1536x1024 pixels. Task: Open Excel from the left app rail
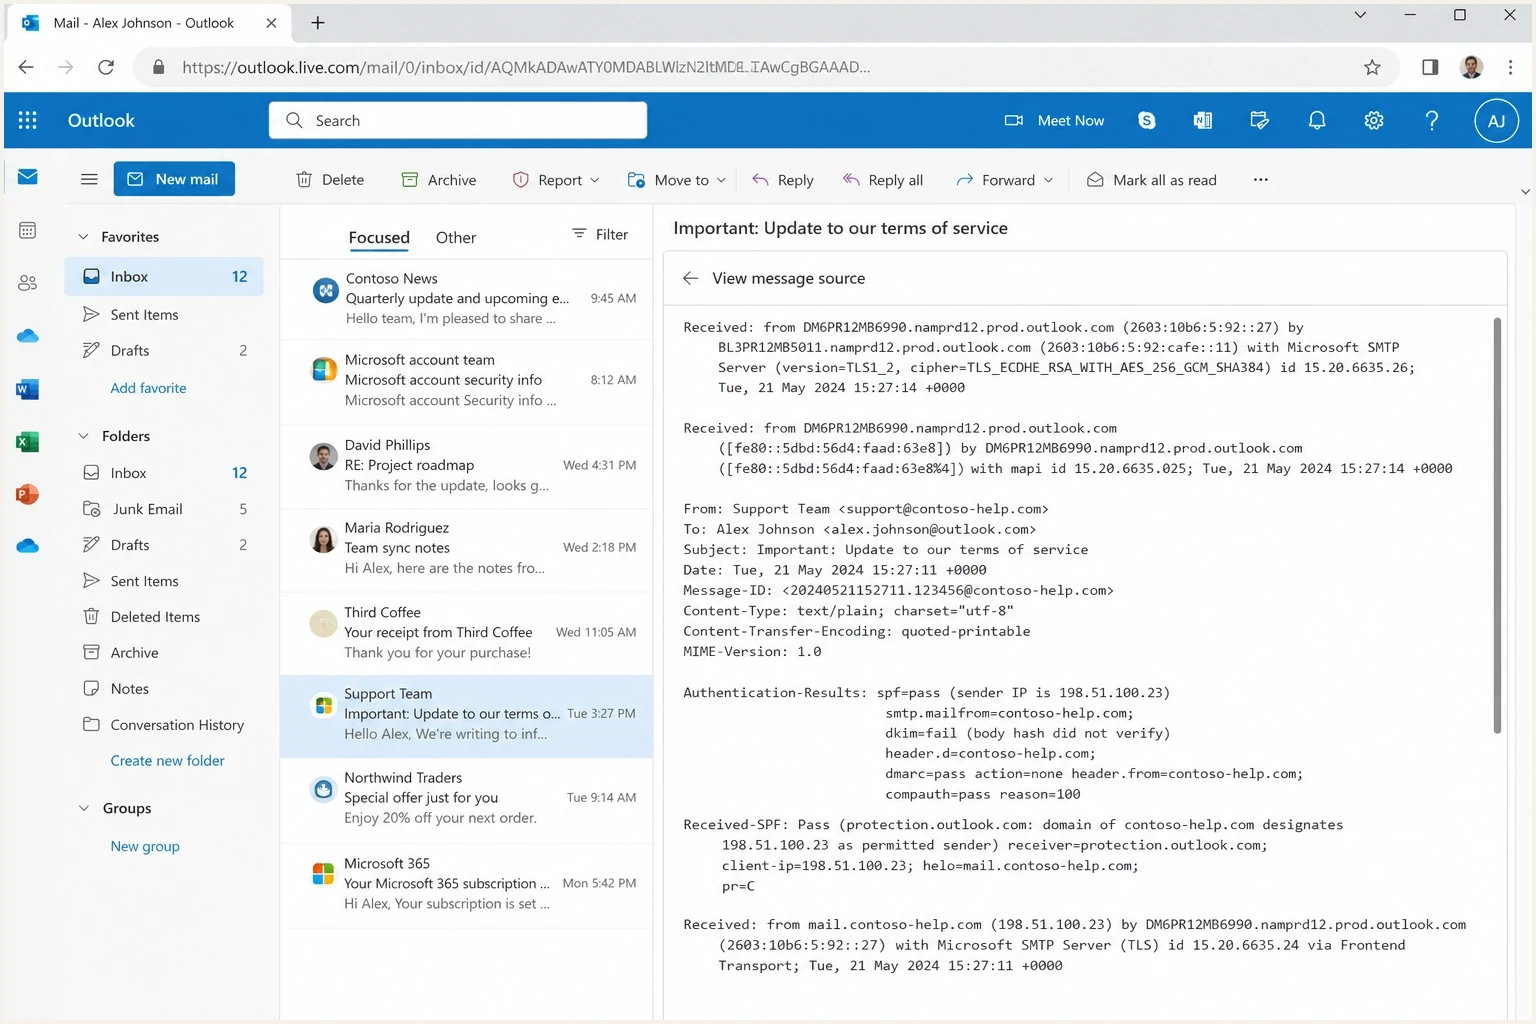pyautogui.click(x=28, y=441)
